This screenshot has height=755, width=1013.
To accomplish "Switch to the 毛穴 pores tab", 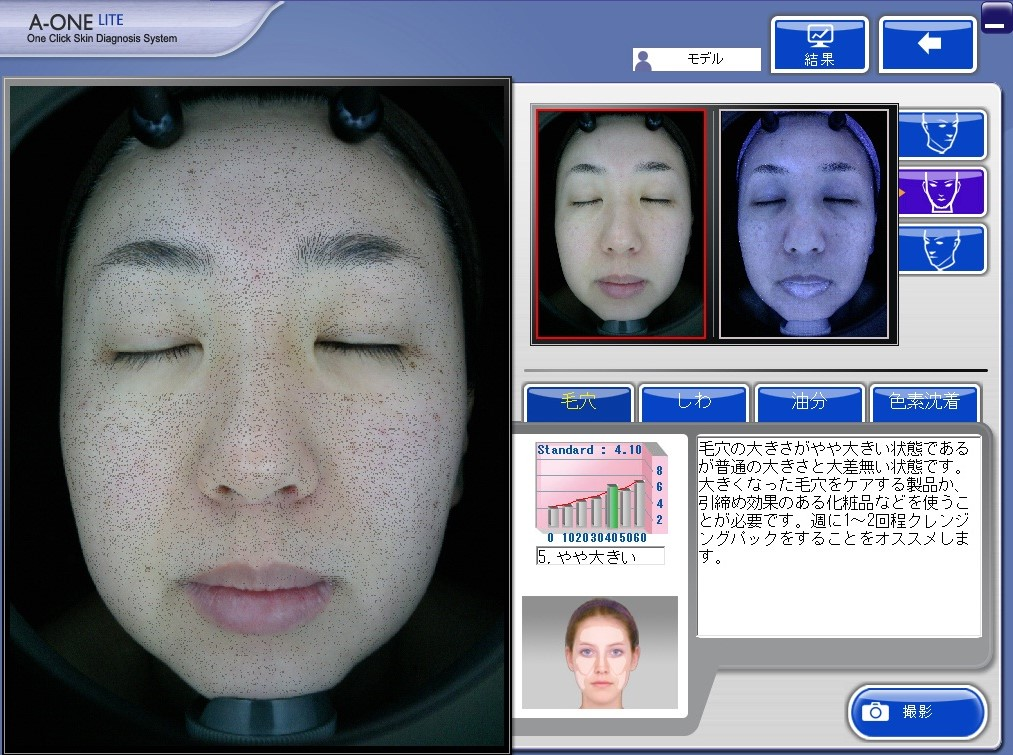I will (x=578, y=402).
